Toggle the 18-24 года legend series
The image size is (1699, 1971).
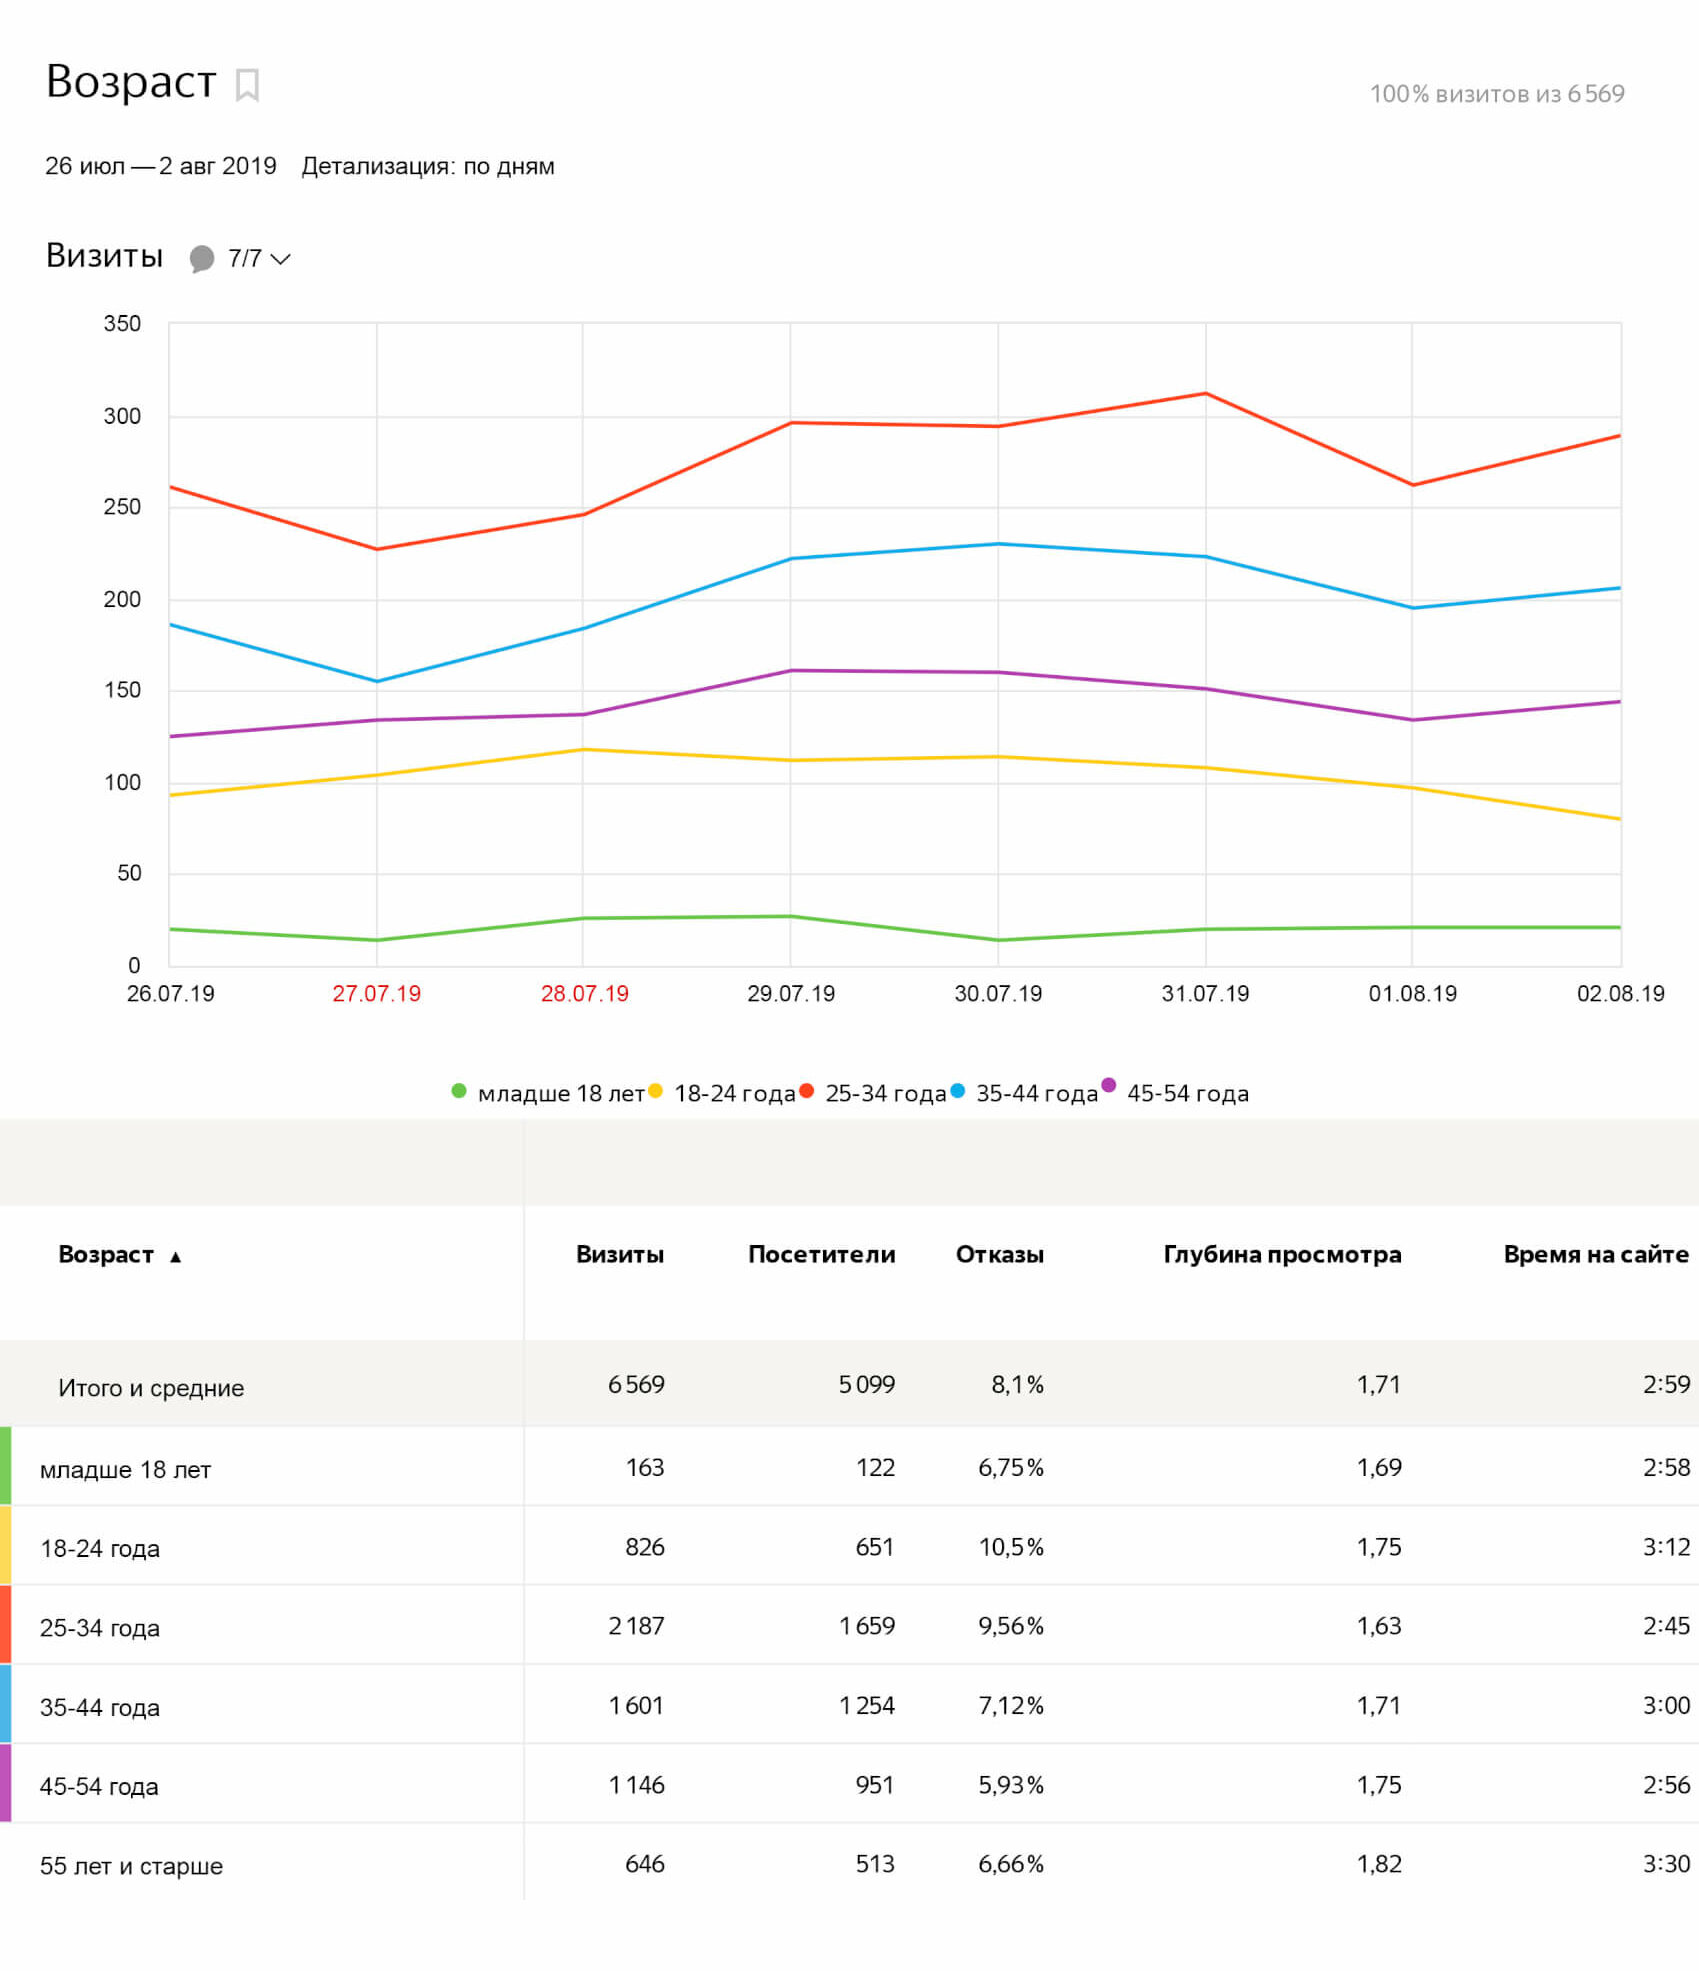point(734,1093)
